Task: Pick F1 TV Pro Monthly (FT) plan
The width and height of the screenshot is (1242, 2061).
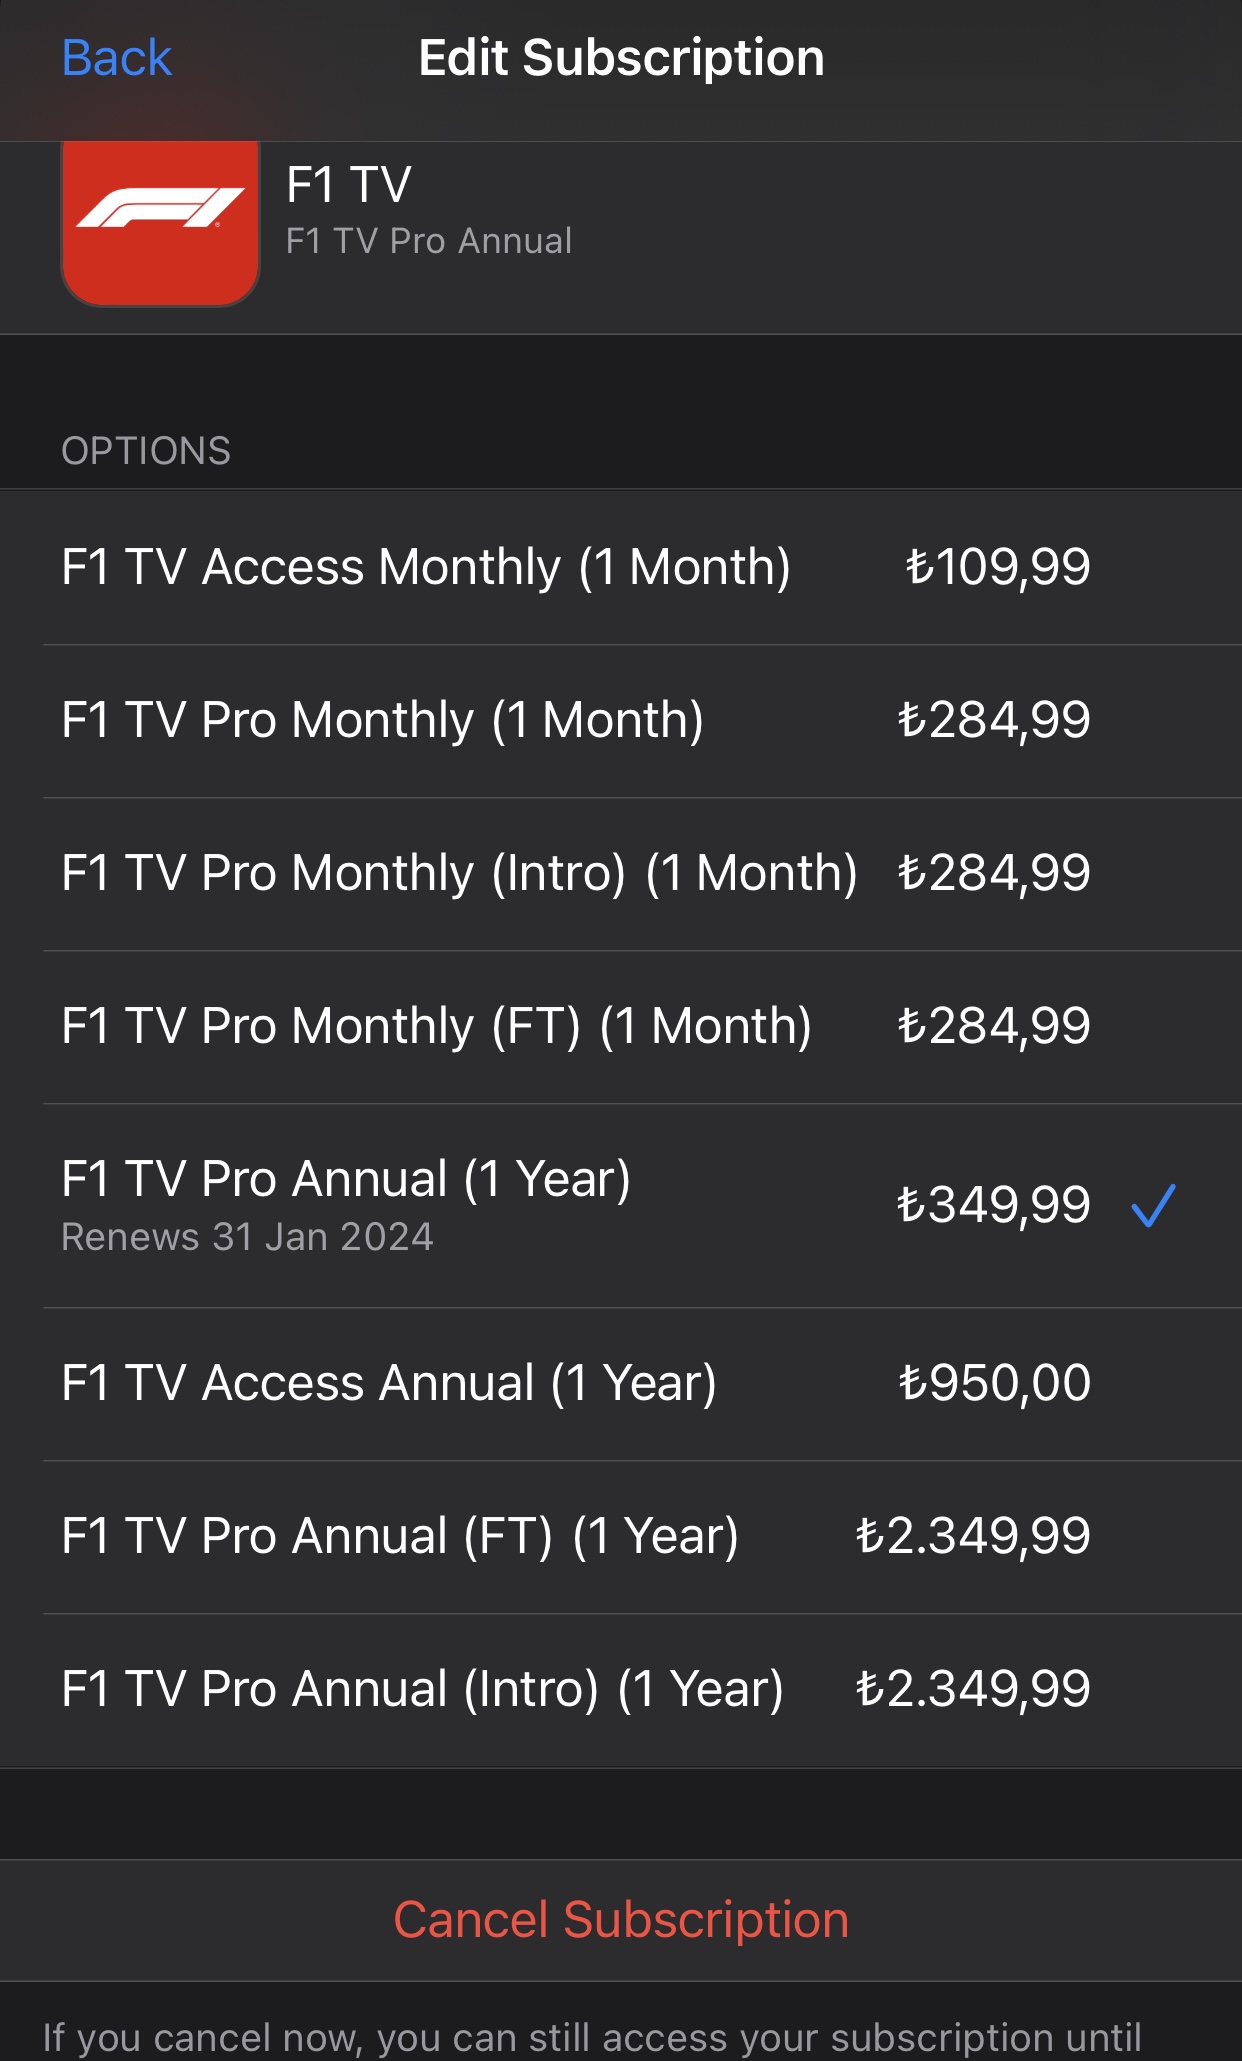Action: [x=436, y=1026]
